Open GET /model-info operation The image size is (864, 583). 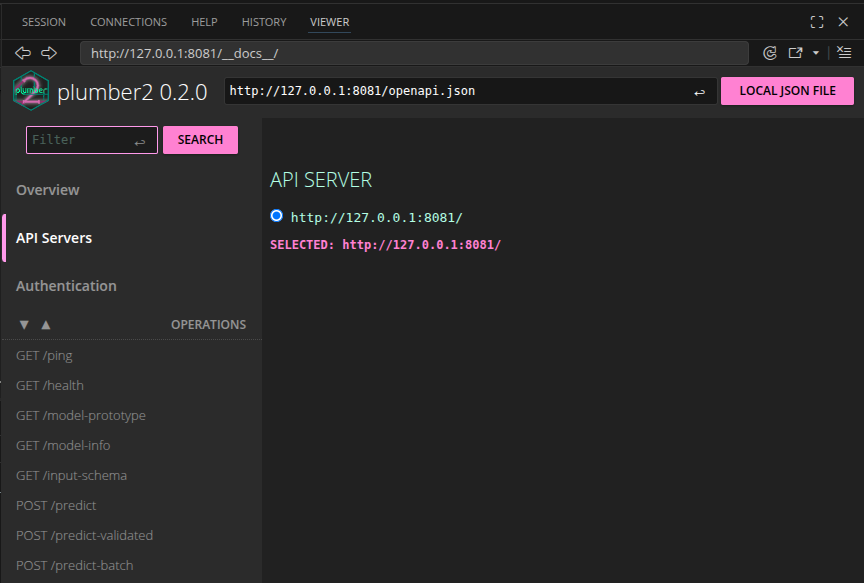click(x=63, y=445)
